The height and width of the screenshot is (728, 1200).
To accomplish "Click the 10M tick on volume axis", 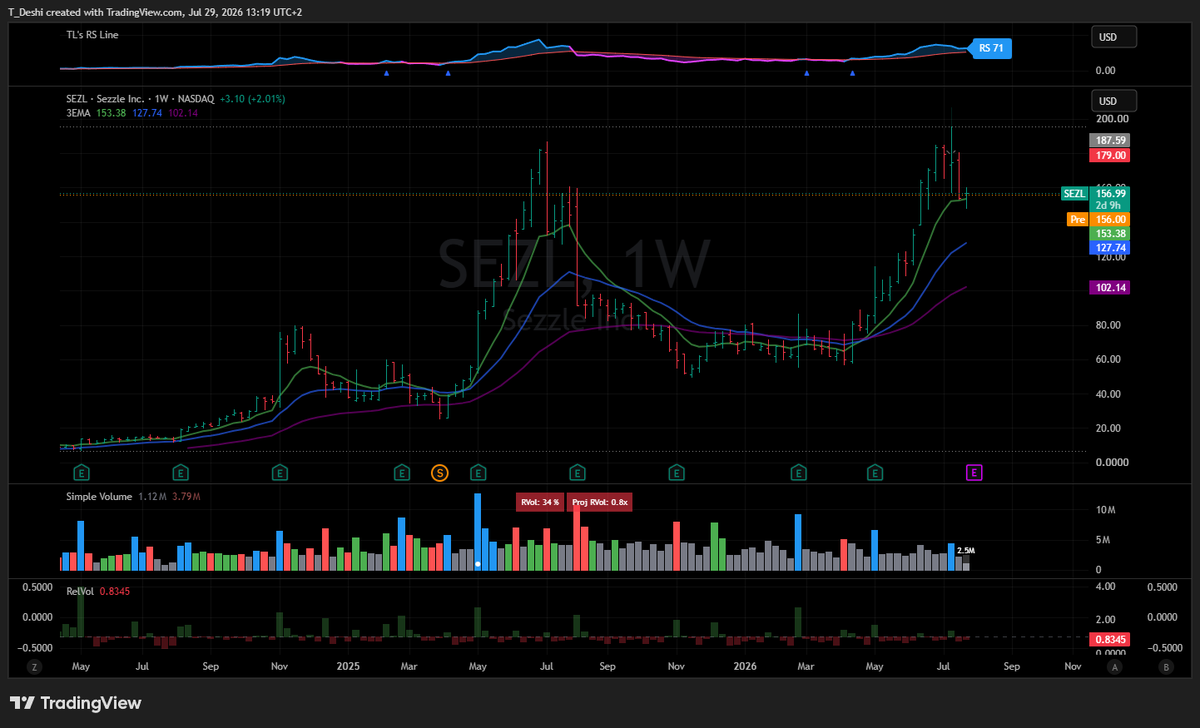I will [1104, 510].
